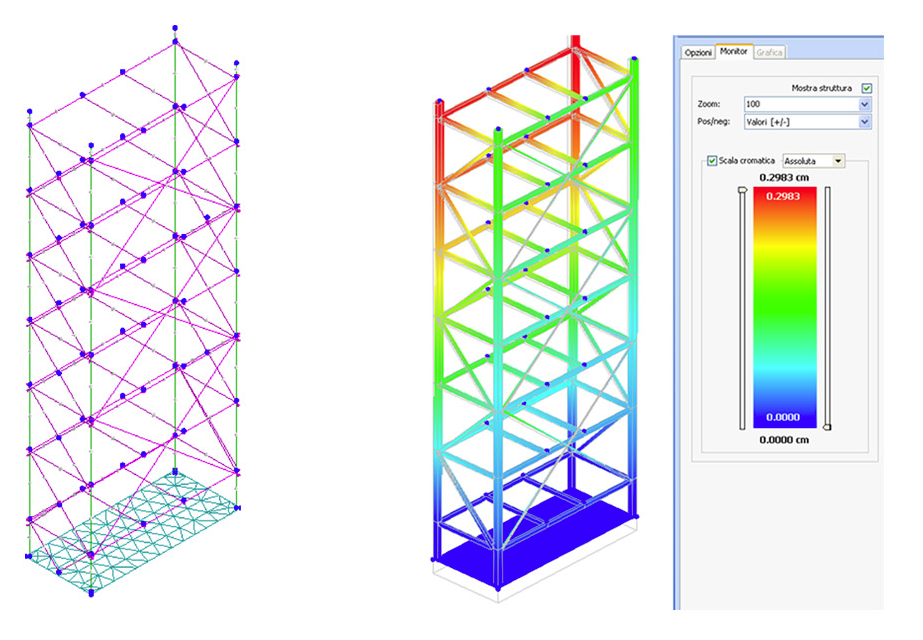Toggle the Mostra struttura checkbox

point(866,88)
